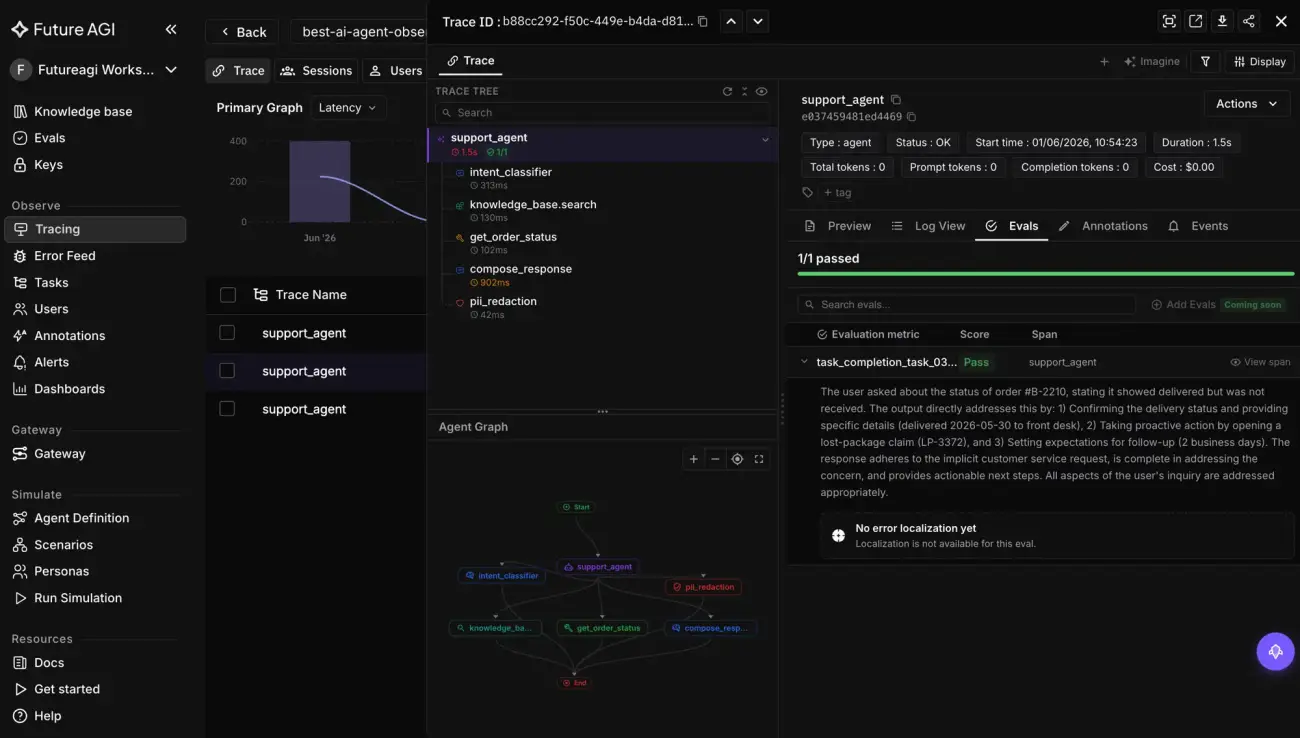Image resolution: width=1300 pixels, height=738 pixels.
Task: Collapse the task_completion eval row
Action: (x=804, y=362)
